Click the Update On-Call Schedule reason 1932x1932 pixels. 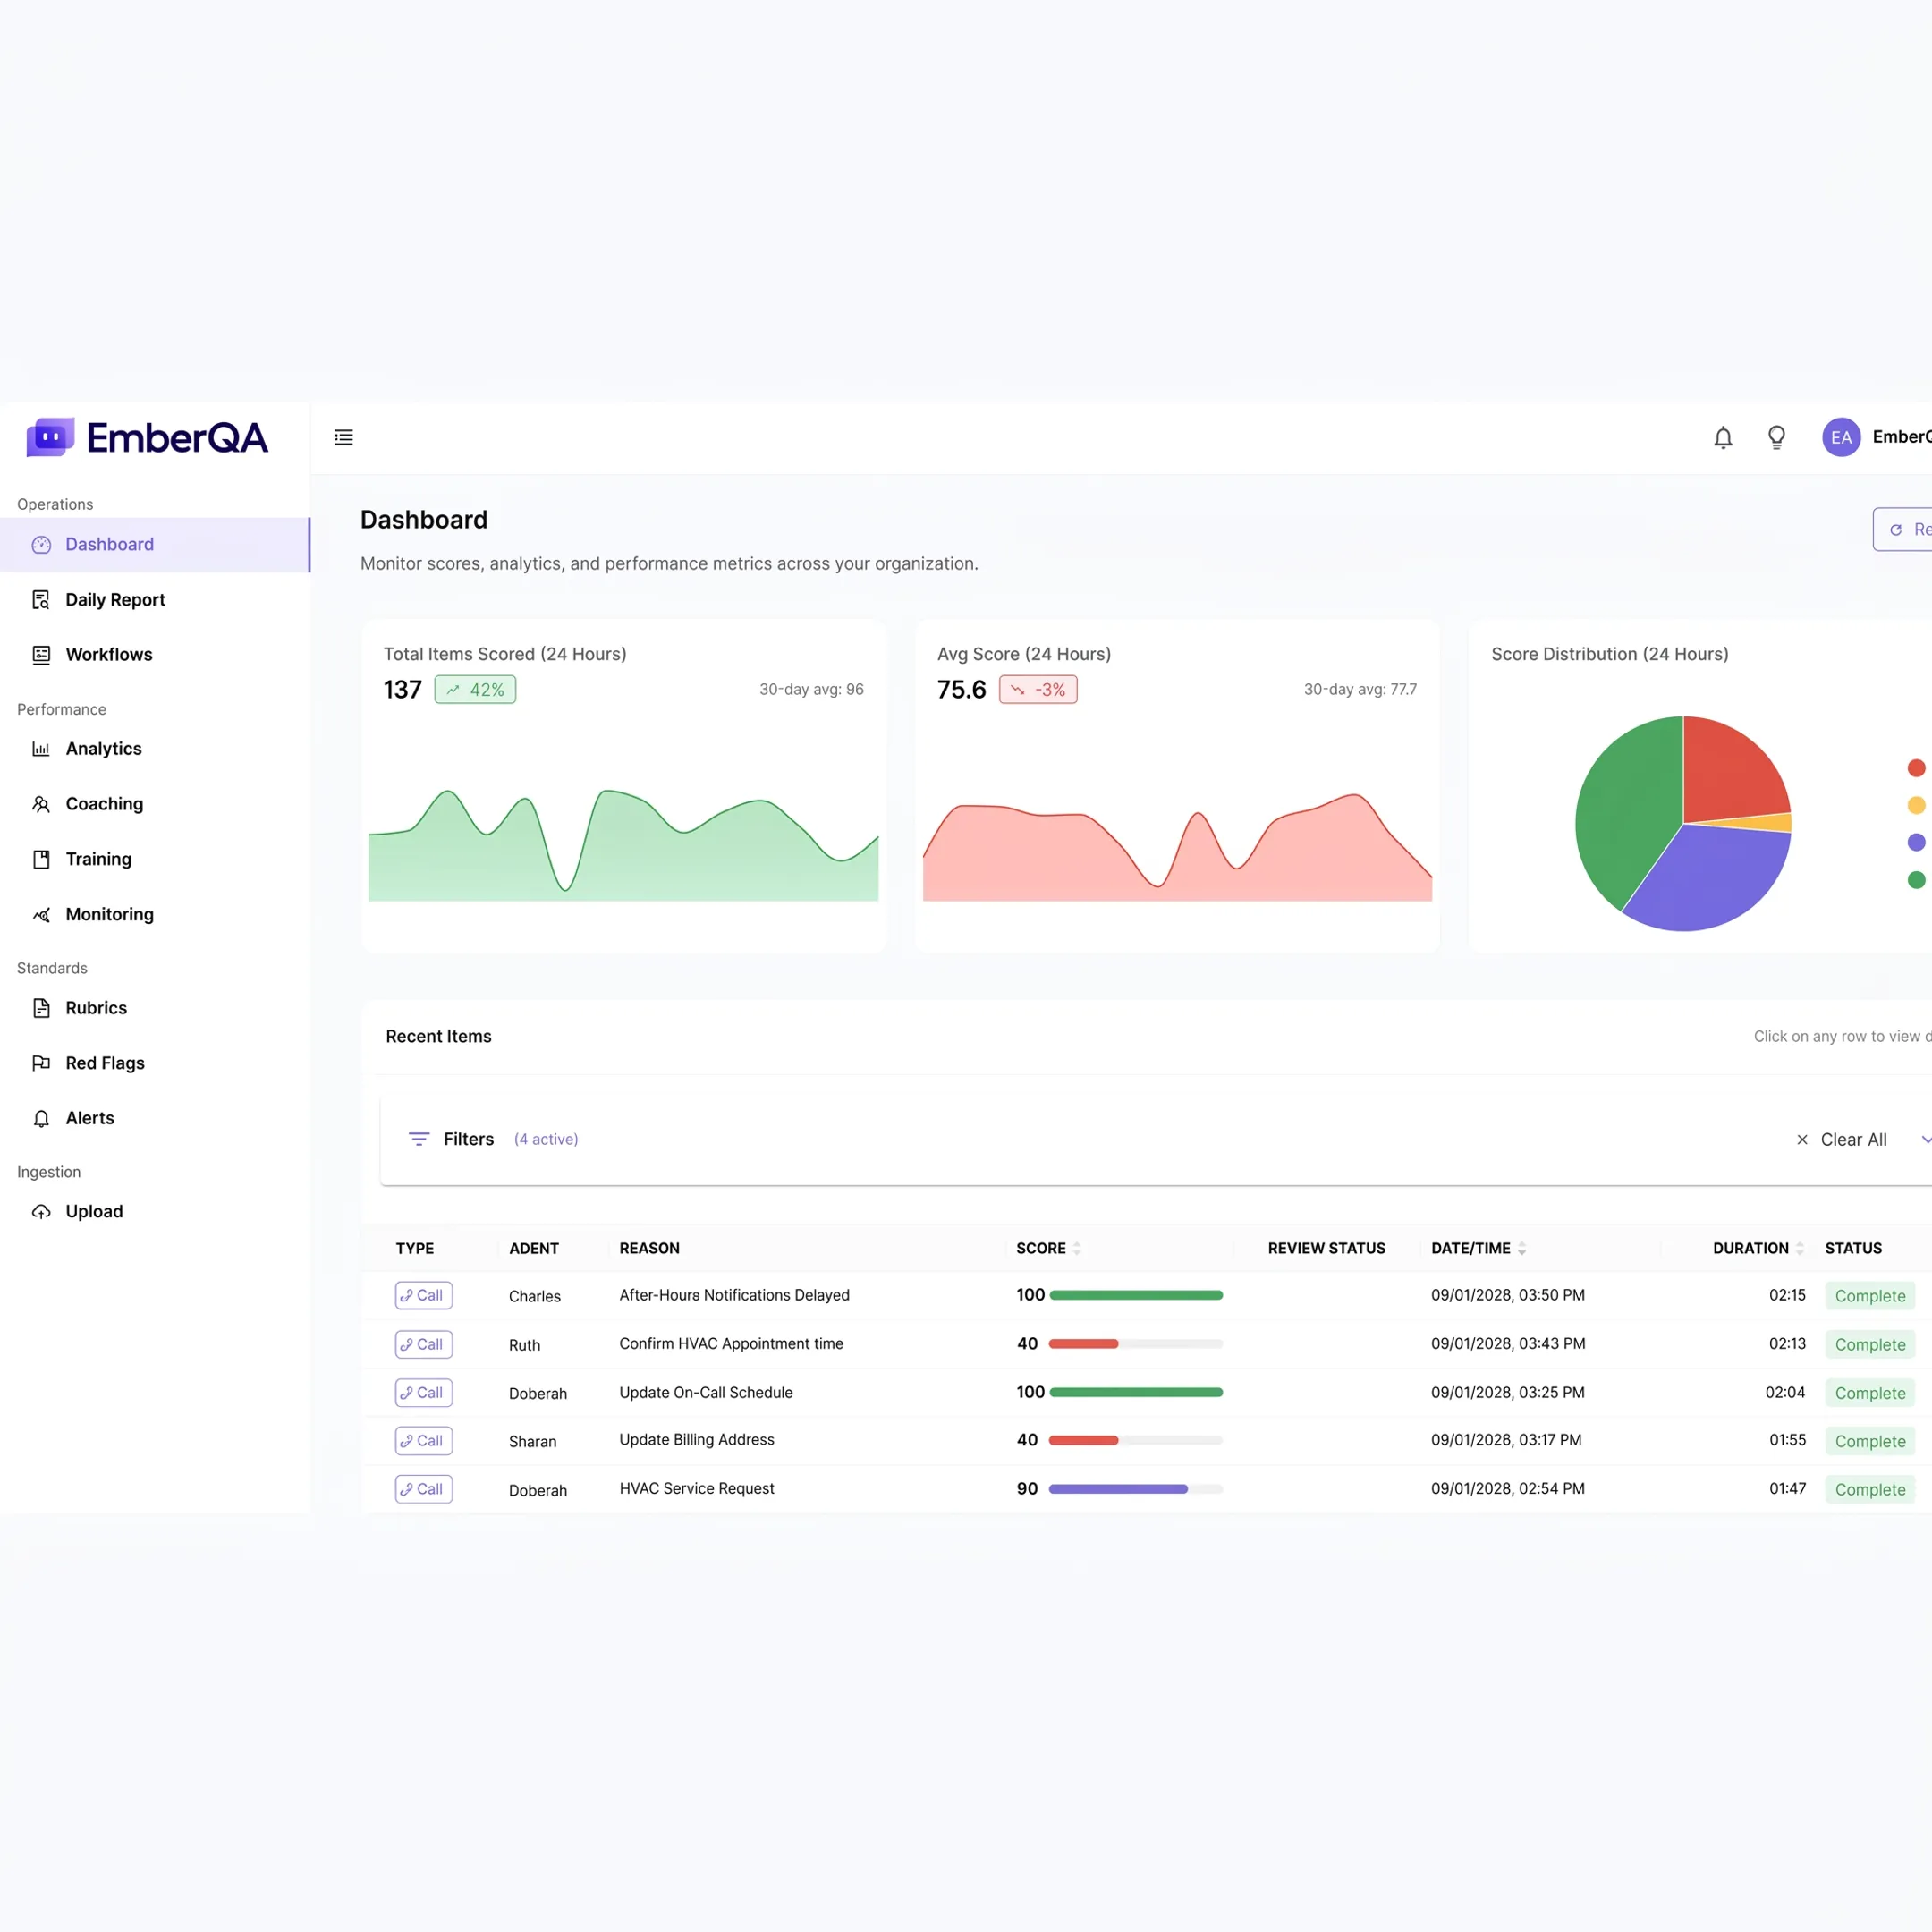(x=705, y=1392)
